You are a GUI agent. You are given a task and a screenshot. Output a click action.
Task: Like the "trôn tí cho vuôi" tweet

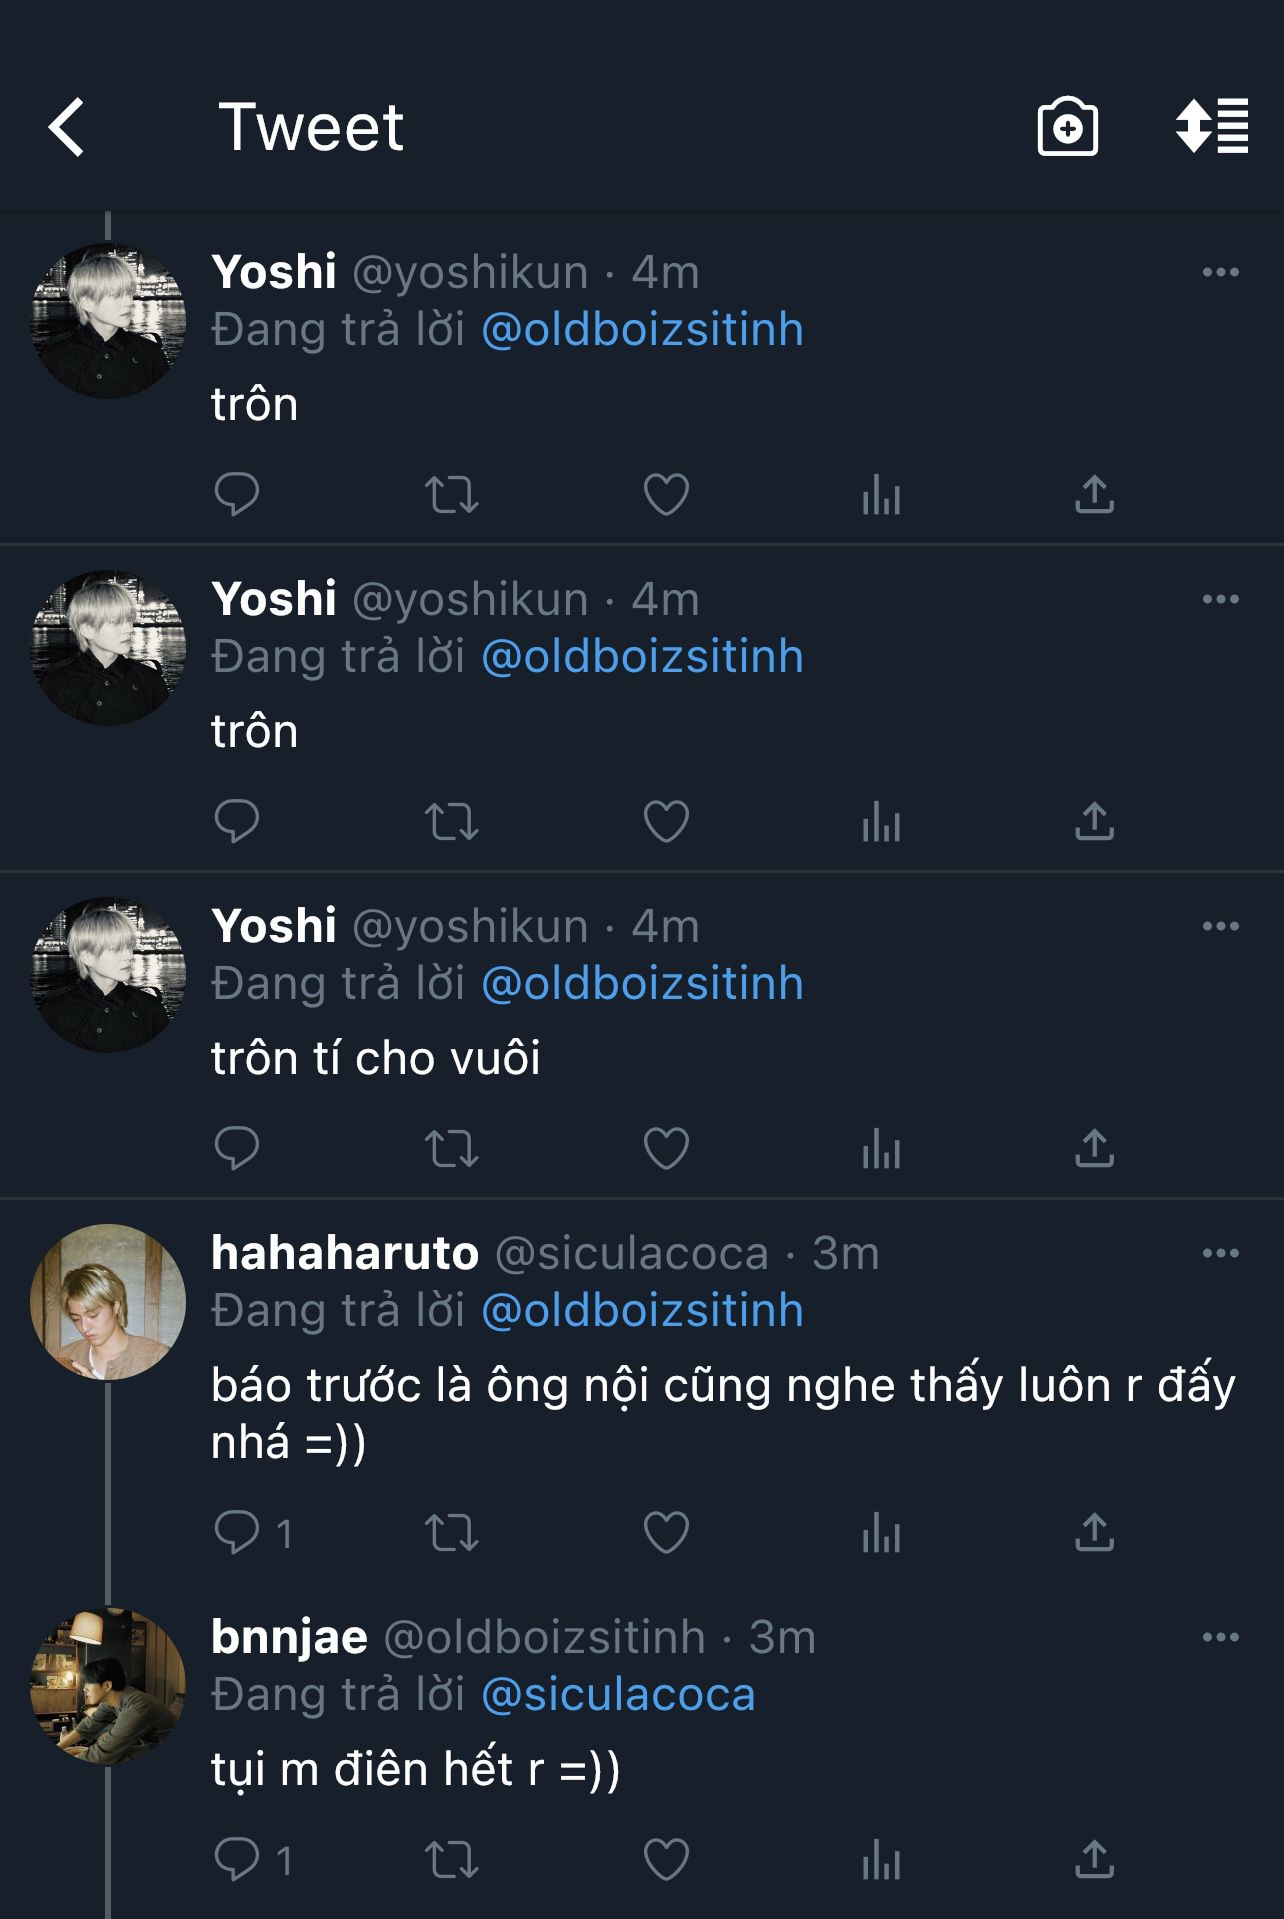666,1148
